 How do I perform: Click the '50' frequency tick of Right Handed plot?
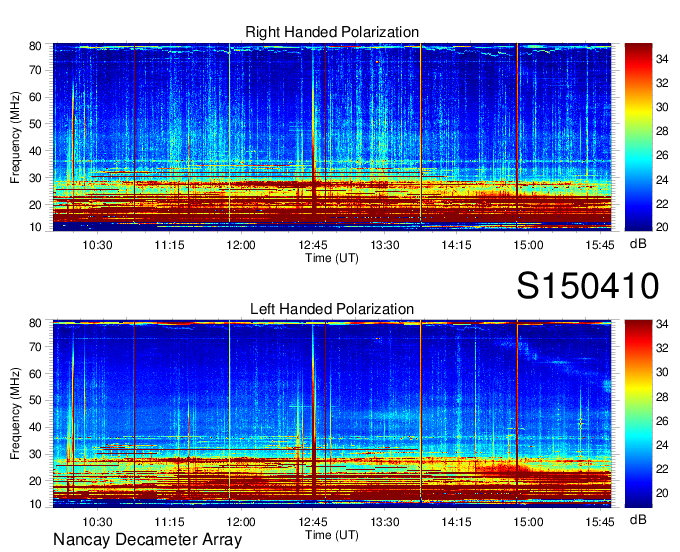(x=35, y=124)
